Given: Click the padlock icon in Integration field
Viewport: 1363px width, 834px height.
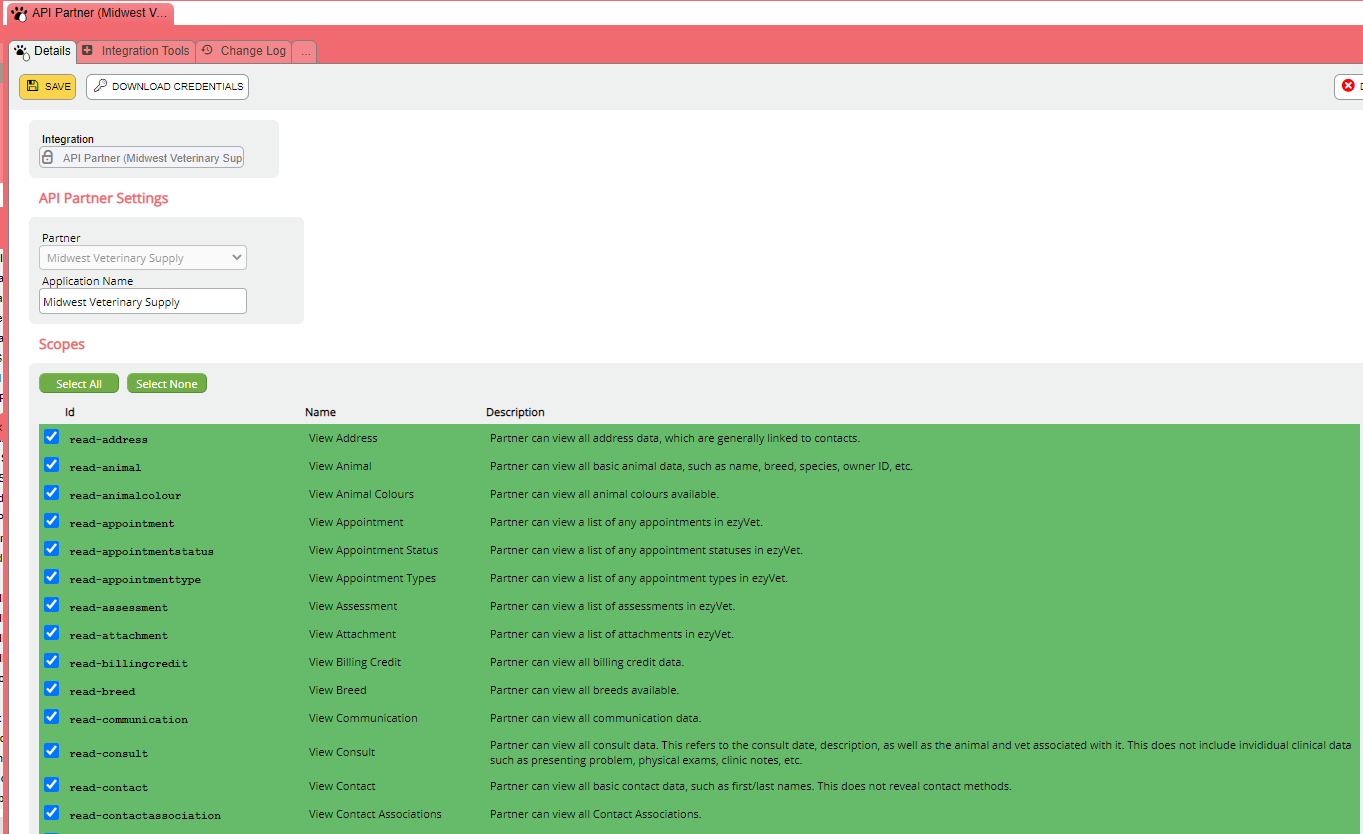Looking at the screenshot, I should coord(47,158).
